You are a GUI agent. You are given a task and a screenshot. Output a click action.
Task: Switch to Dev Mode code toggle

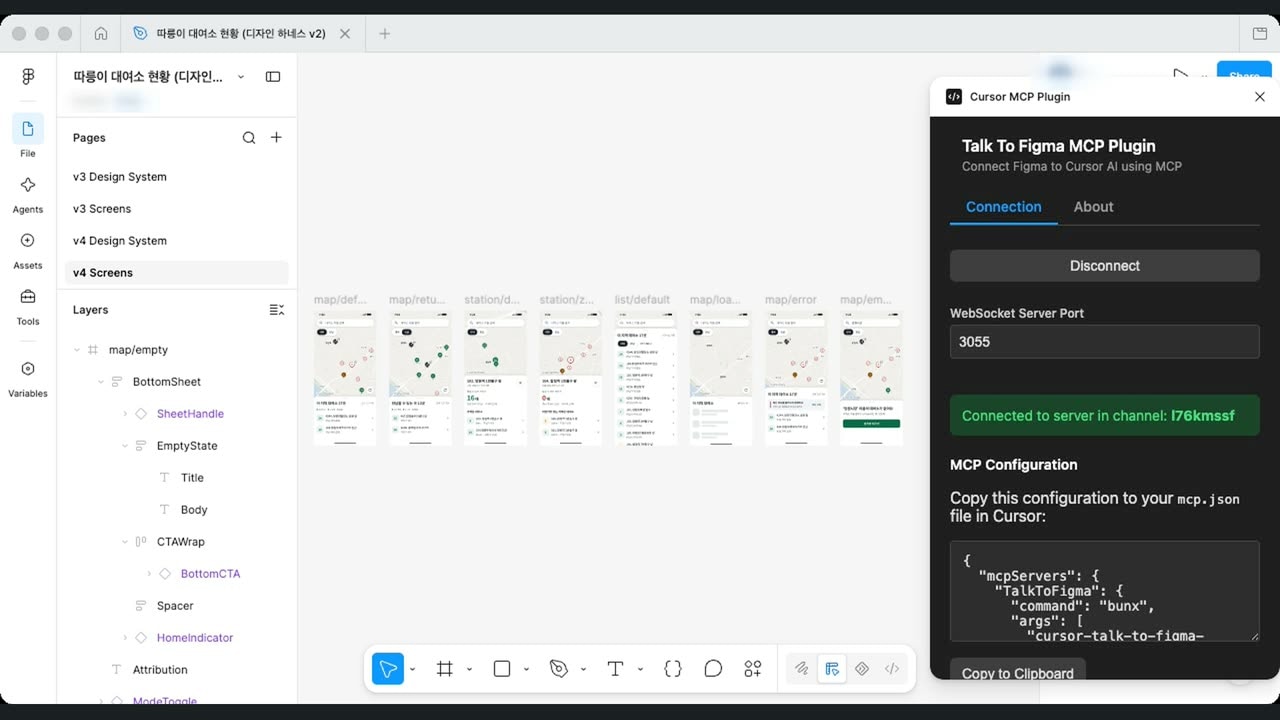pyautogui.click(x=892, y=669)
